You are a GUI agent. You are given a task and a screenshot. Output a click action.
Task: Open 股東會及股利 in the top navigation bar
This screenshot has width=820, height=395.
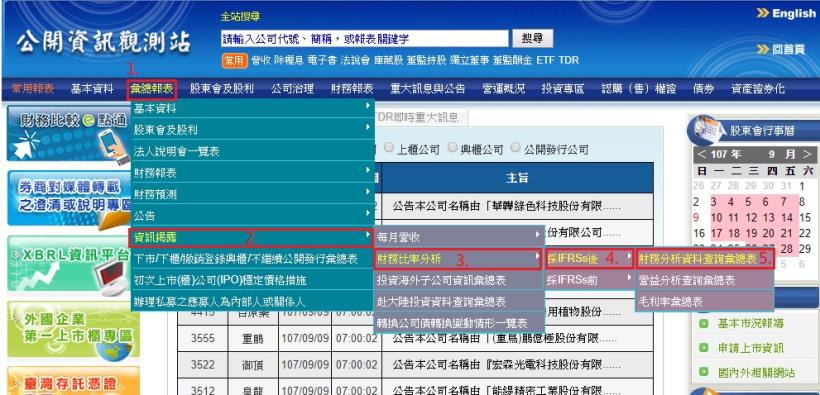point(222,89)
